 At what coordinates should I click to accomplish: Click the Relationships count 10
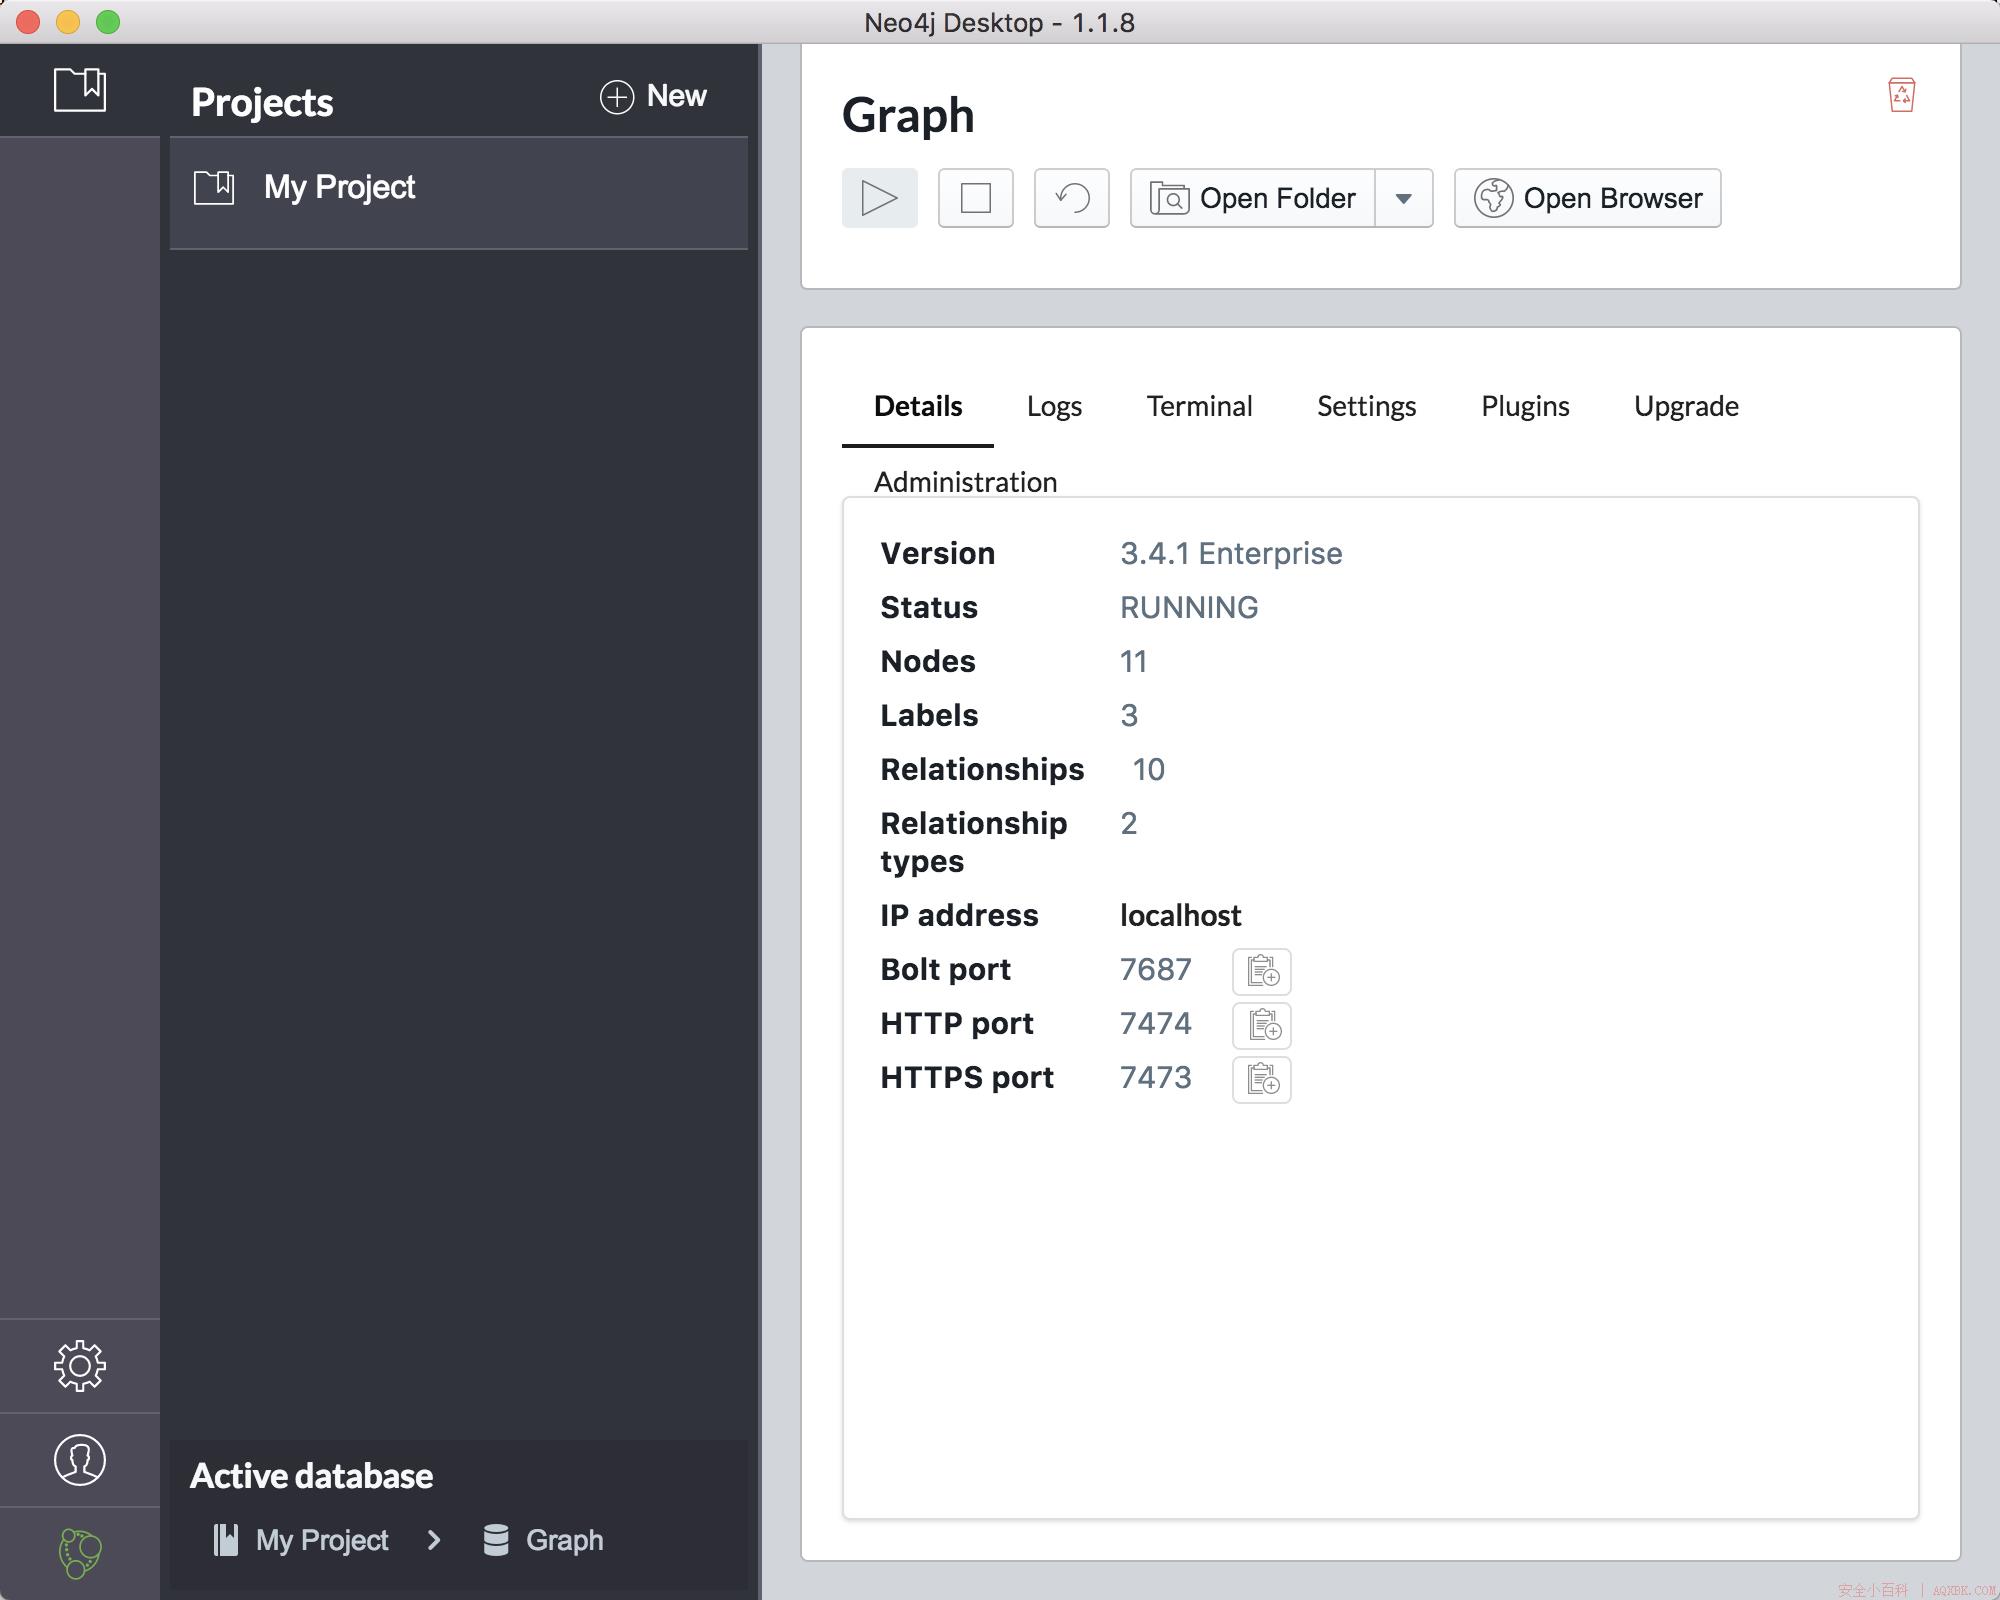click(x=1148, y=769)
